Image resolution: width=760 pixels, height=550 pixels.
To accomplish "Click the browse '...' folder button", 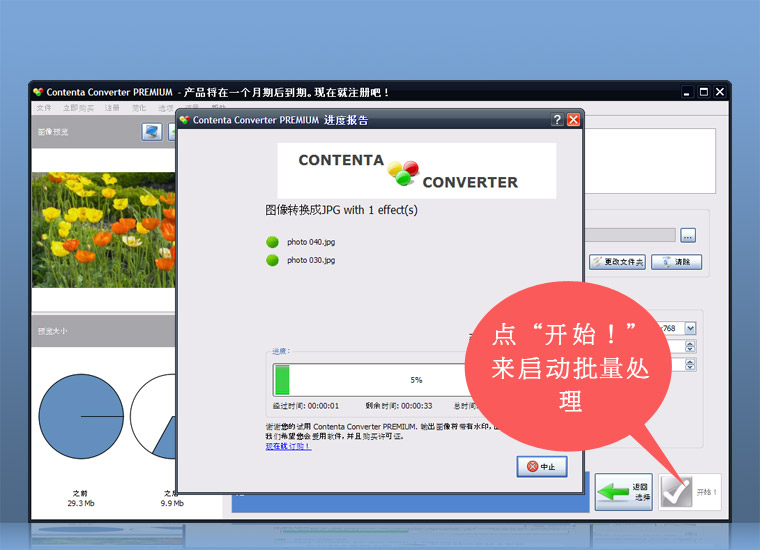I will click(688, 236).
